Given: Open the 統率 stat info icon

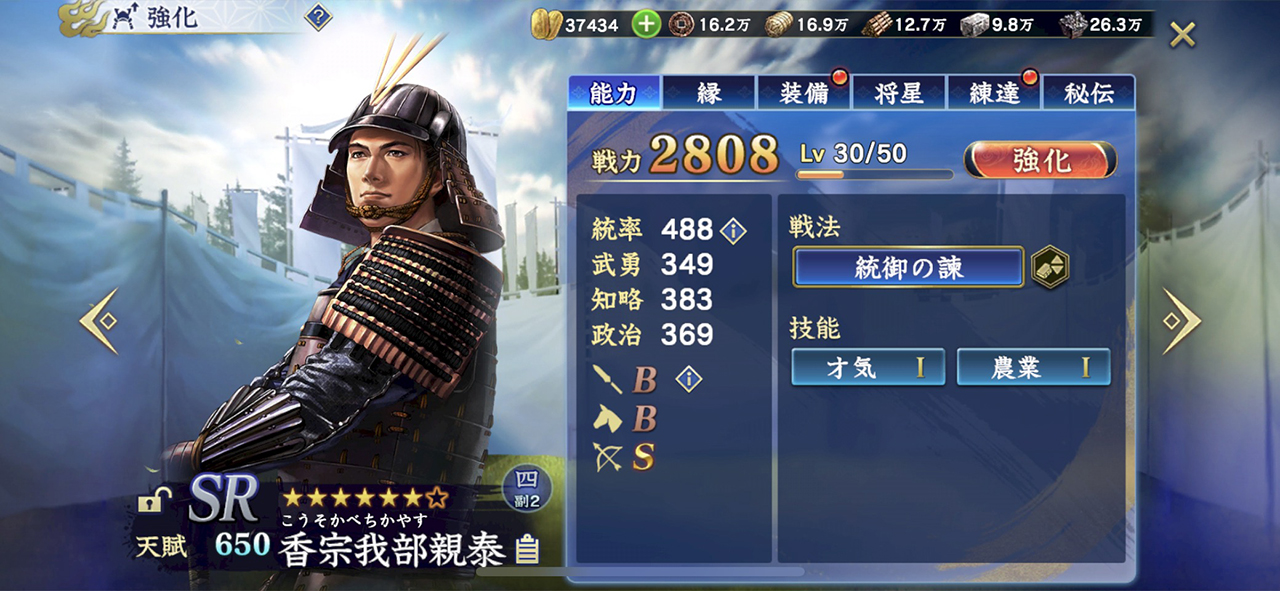Looking at the screenshot, I should 733,230.
